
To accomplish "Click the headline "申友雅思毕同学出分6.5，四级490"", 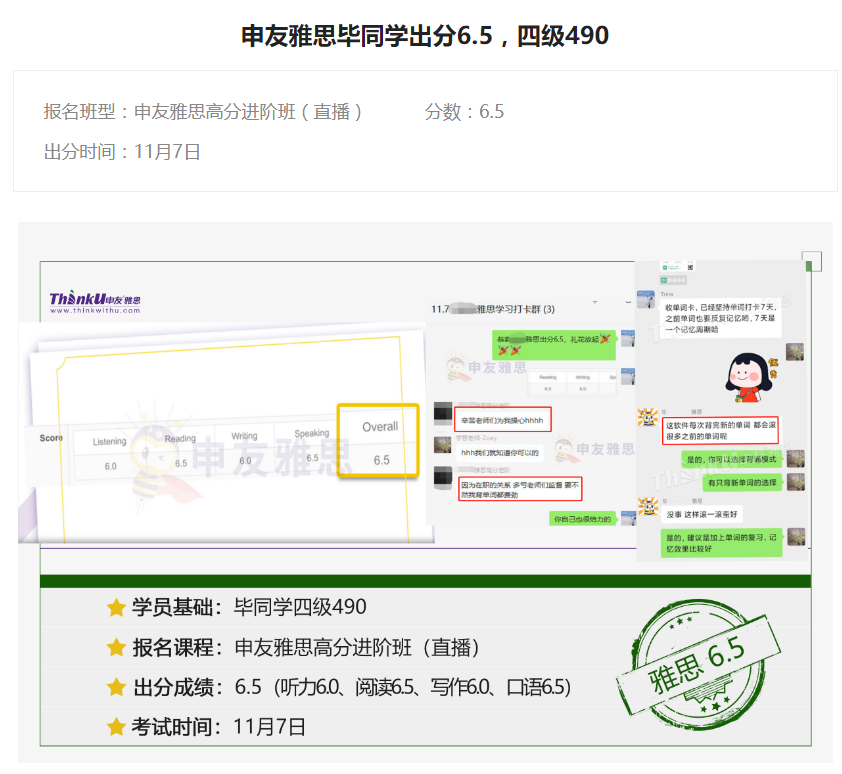I will (425, 36).
